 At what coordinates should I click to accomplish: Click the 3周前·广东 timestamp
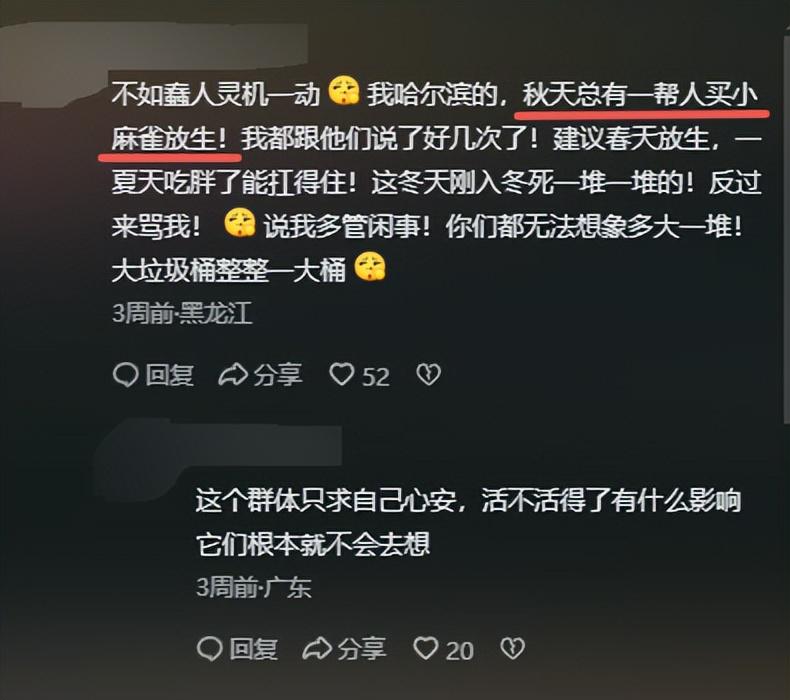(253, 587)
